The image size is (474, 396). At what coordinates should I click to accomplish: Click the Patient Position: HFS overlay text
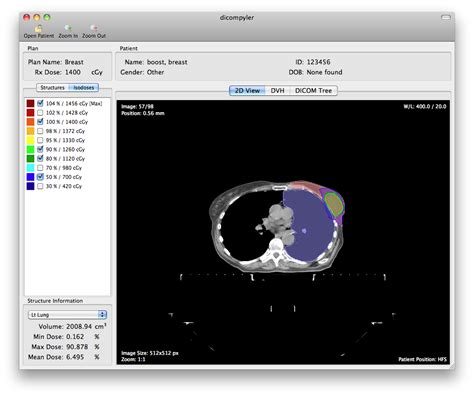click(x=422, y=359)
